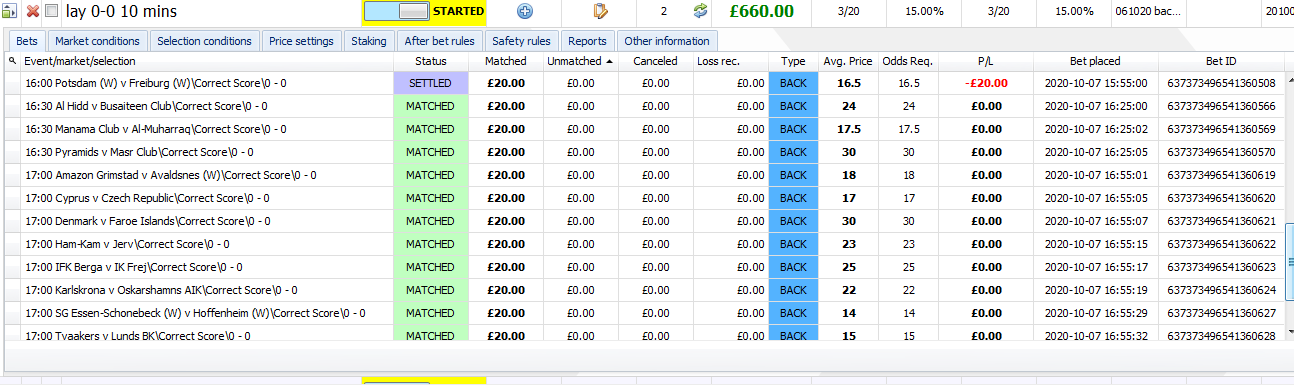
Task: Click the Bet placed column header
Action: tap(1095, 61)
